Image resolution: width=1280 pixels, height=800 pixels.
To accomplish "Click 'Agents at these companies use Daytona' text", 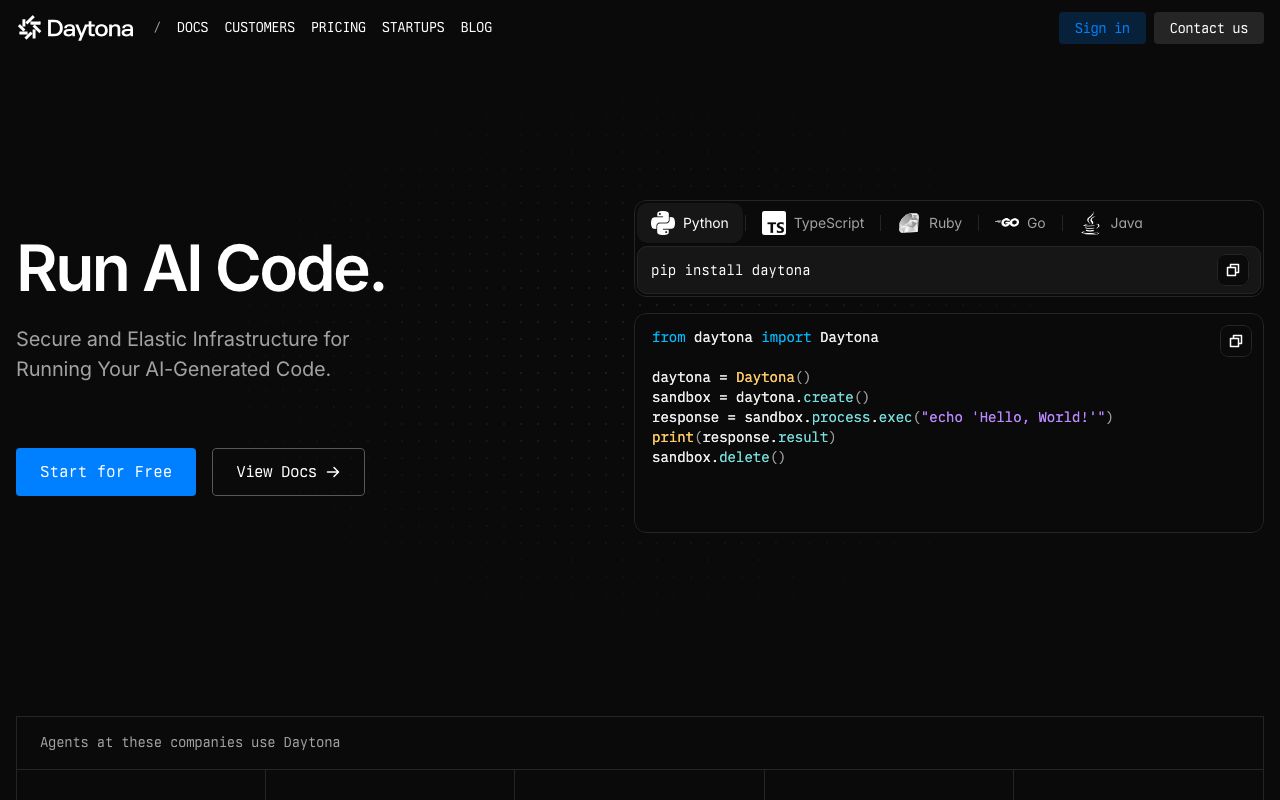I will pos(190,742).
